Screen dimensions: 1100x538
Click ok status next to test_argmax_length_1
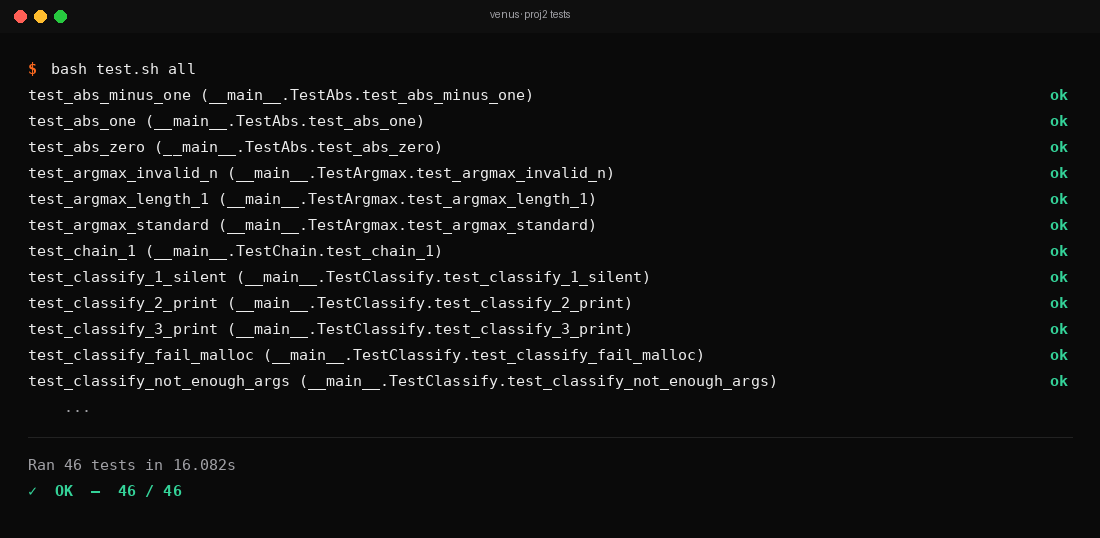point(1058,199)
